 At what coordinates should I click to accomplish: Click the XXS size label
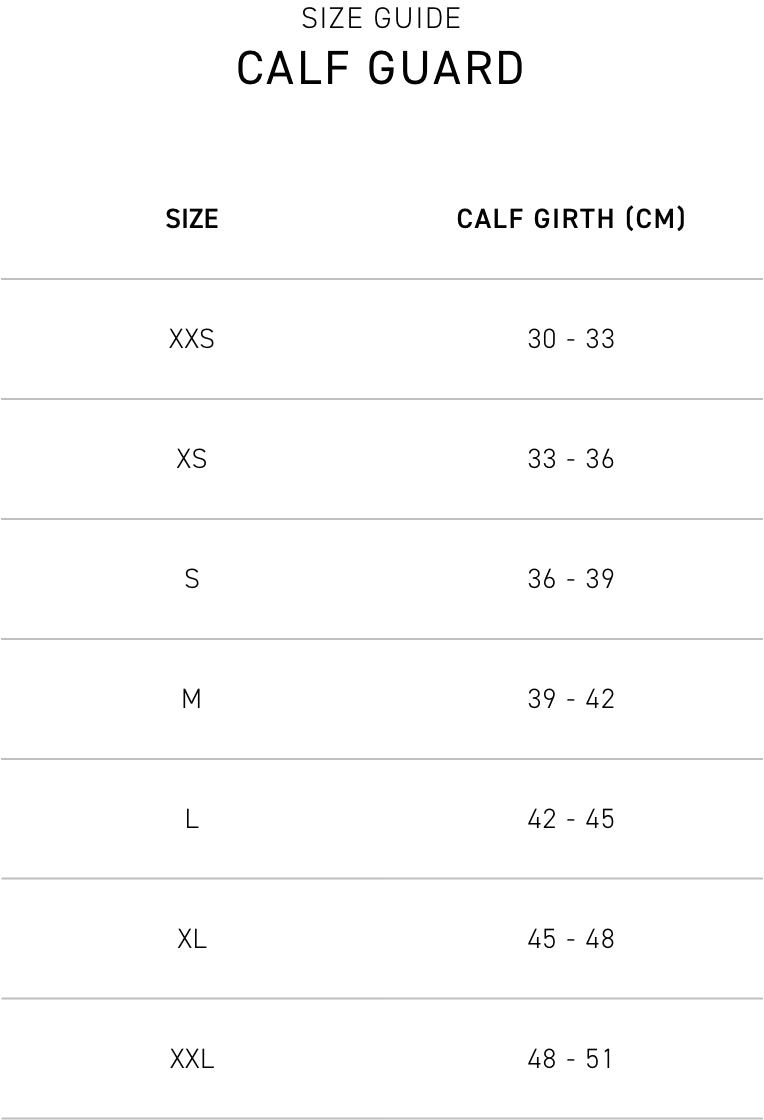click(x=192, y=339)
